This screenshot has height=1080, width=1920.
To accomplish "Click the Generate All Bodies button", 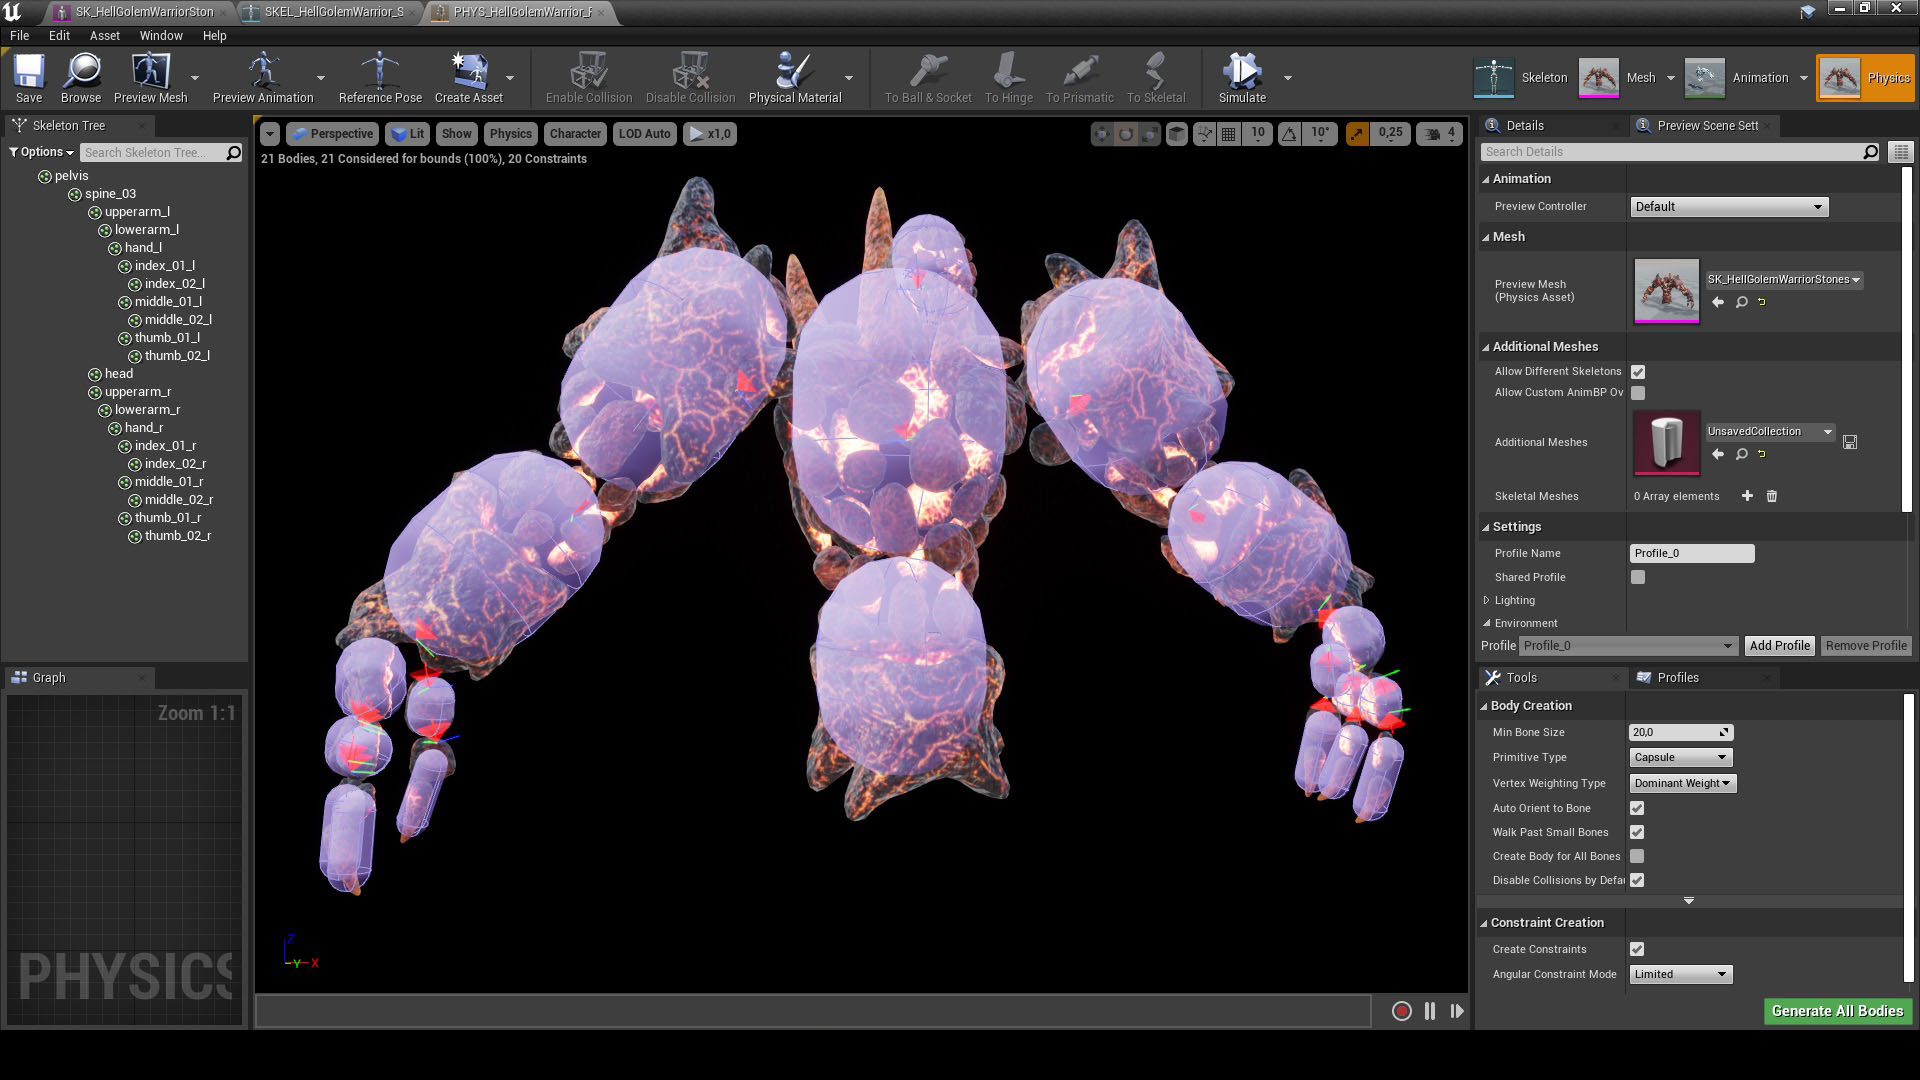I will [1837, 1011].
